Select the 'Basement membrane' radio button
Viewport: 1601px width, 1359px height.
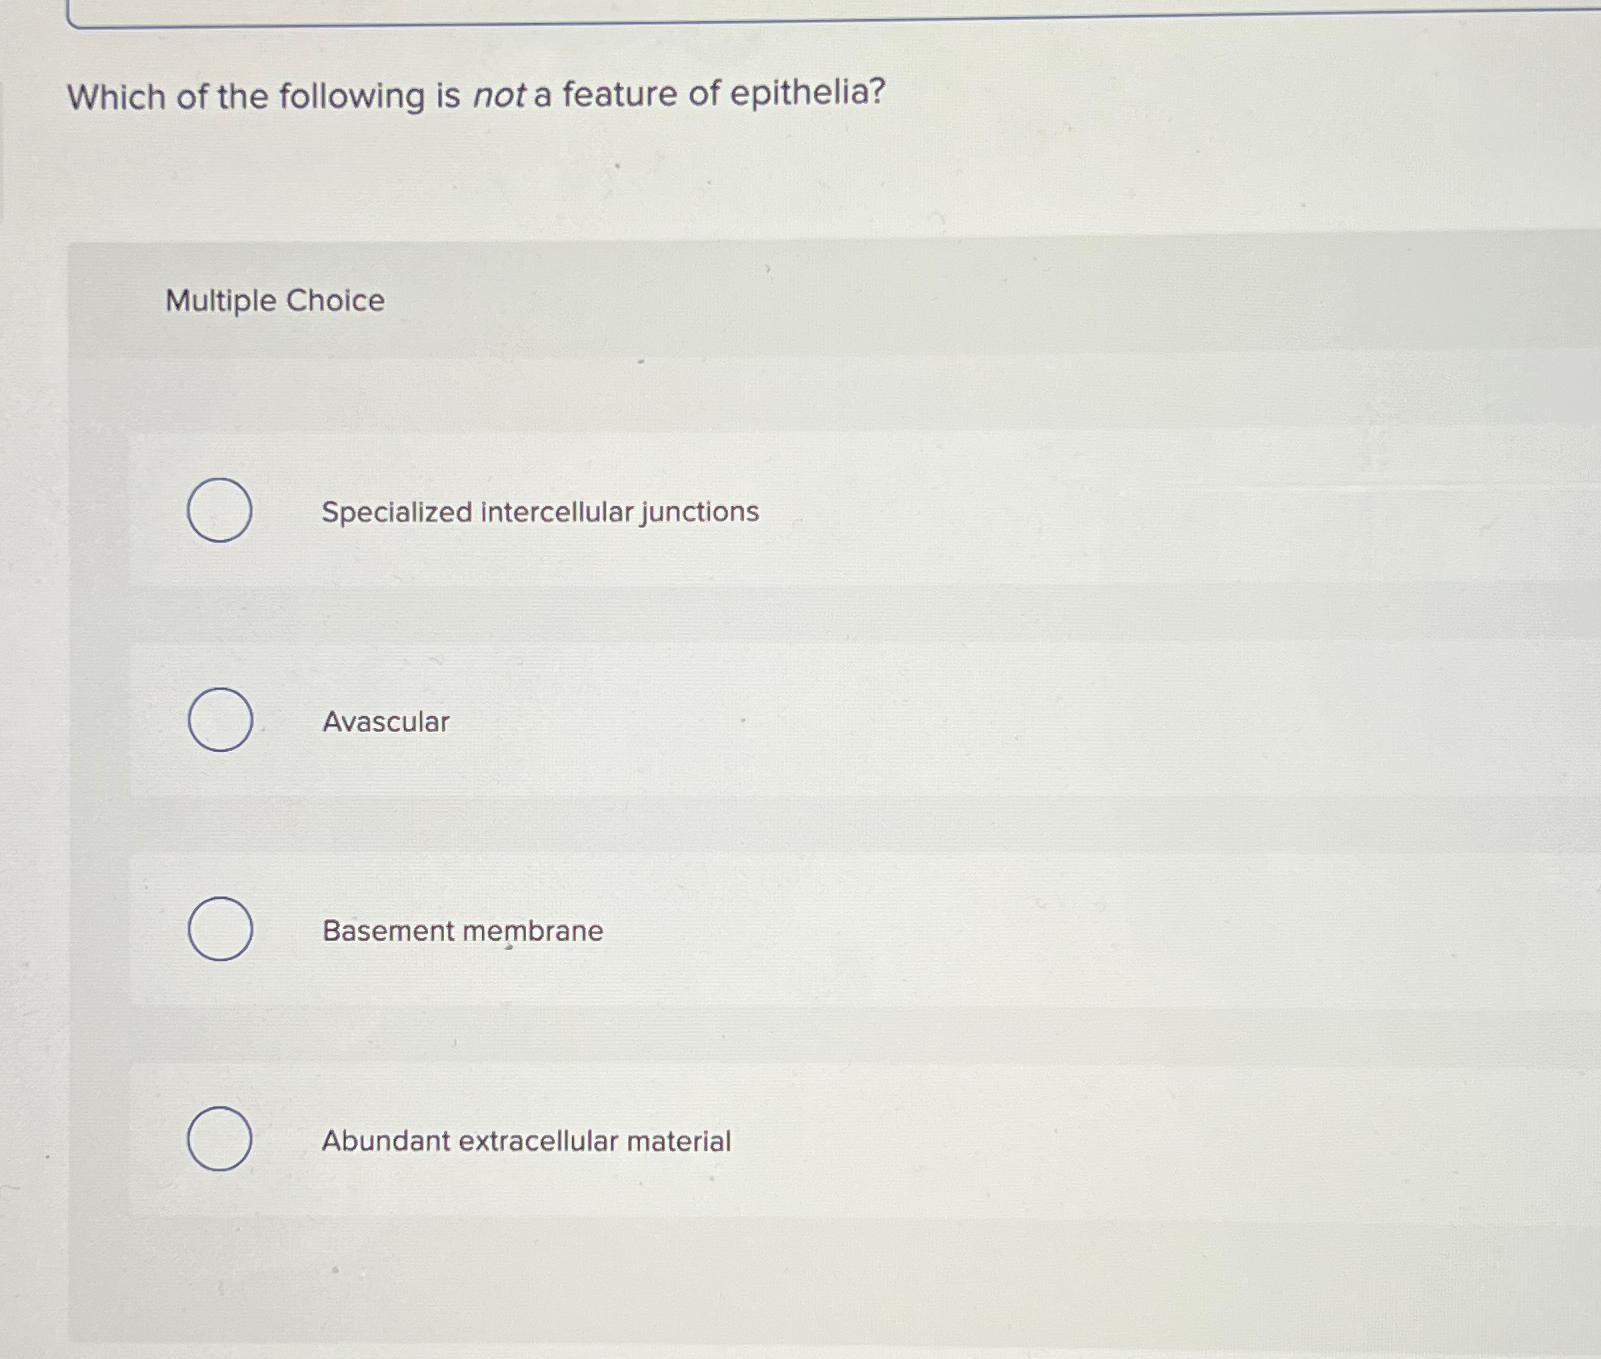point(221,930)
